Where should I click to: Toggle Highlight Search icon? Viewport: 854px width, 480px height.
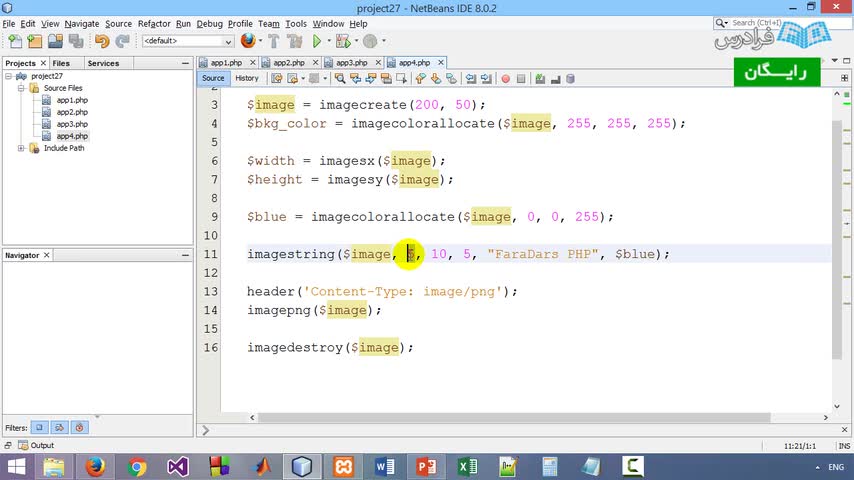(386, 79)
